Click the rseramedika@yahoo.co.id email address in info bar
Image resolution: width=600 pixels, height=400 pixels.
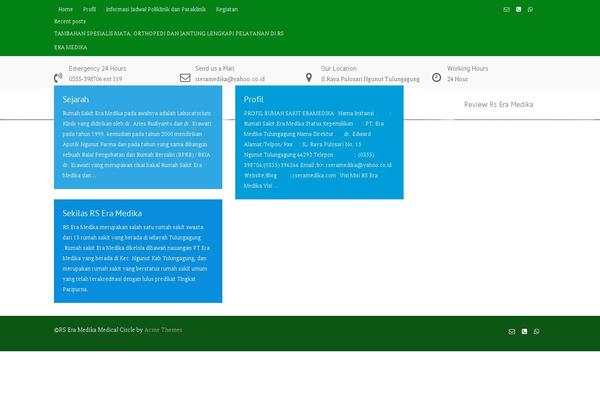pyautogui.click(x=230, y=79)
